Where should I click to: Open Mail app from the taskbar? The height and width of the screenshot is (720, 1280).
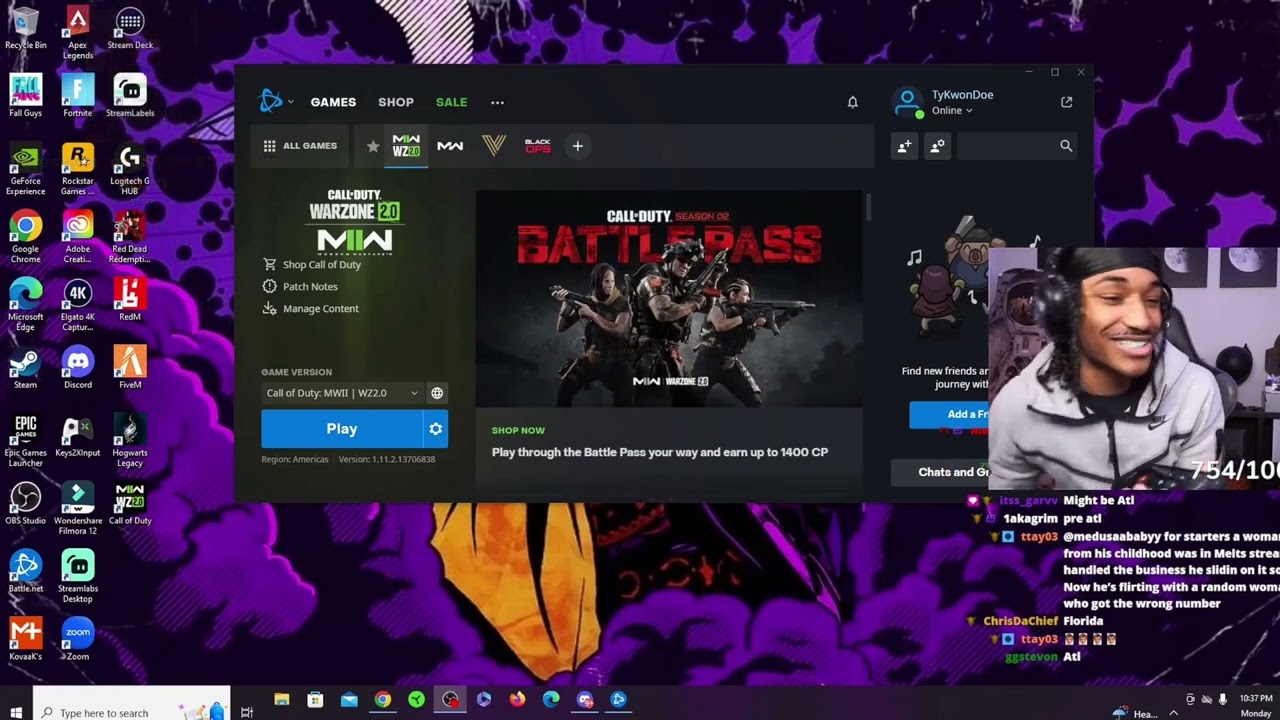(349, 700)
